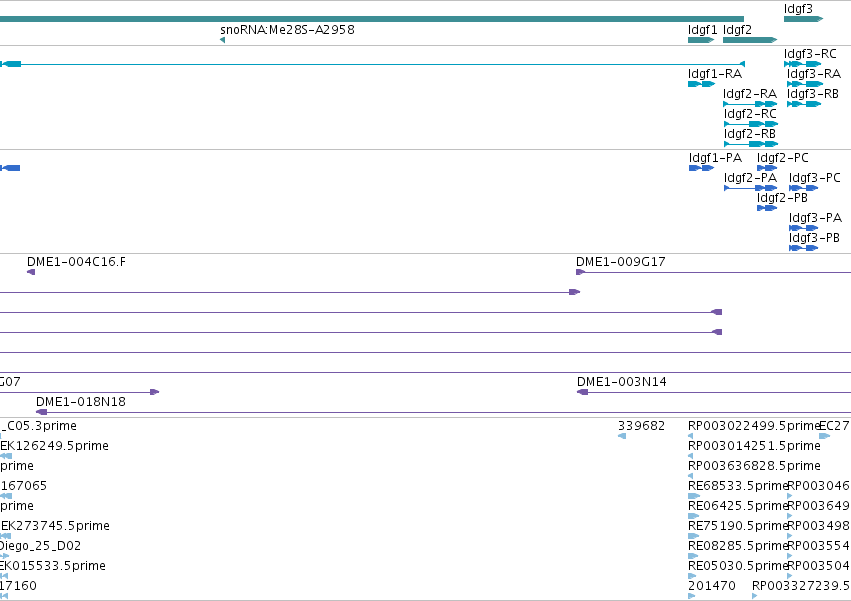
Task: Click the Idgf2-PA protein feature
Action: (751, 188)
